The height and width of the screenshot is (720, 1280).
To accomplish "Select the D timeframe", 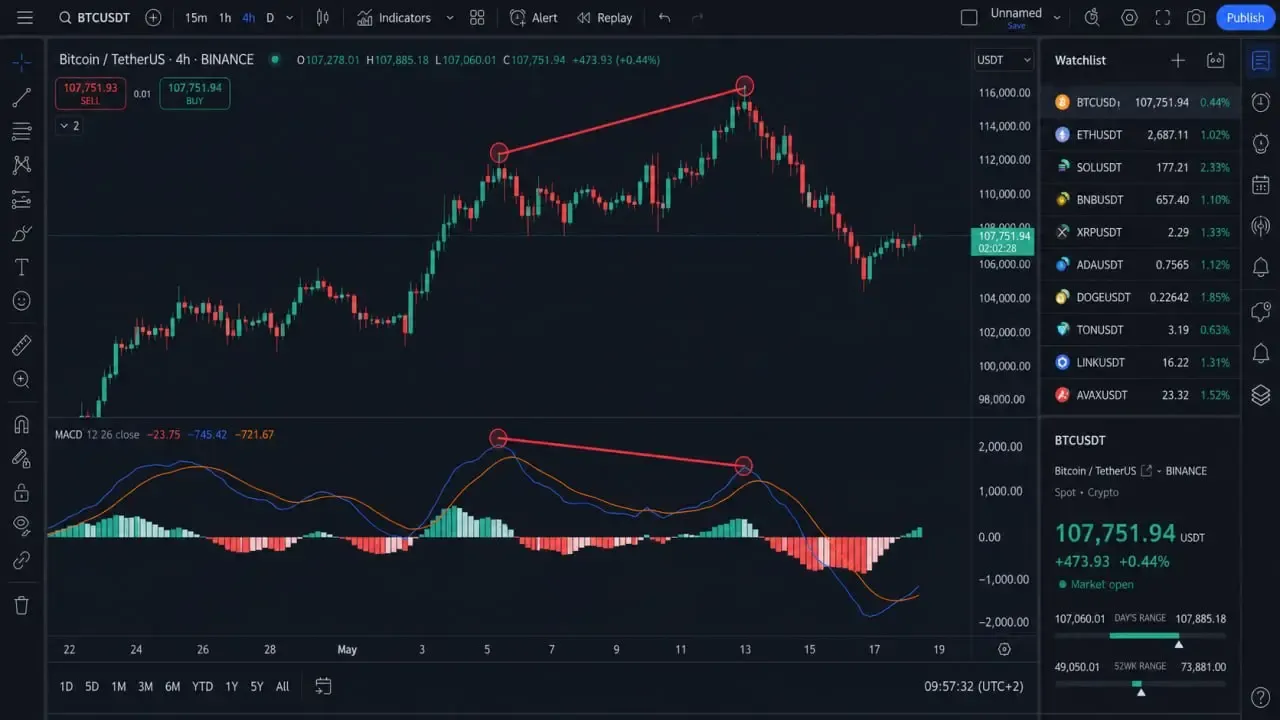I will (x=270, y=18).
